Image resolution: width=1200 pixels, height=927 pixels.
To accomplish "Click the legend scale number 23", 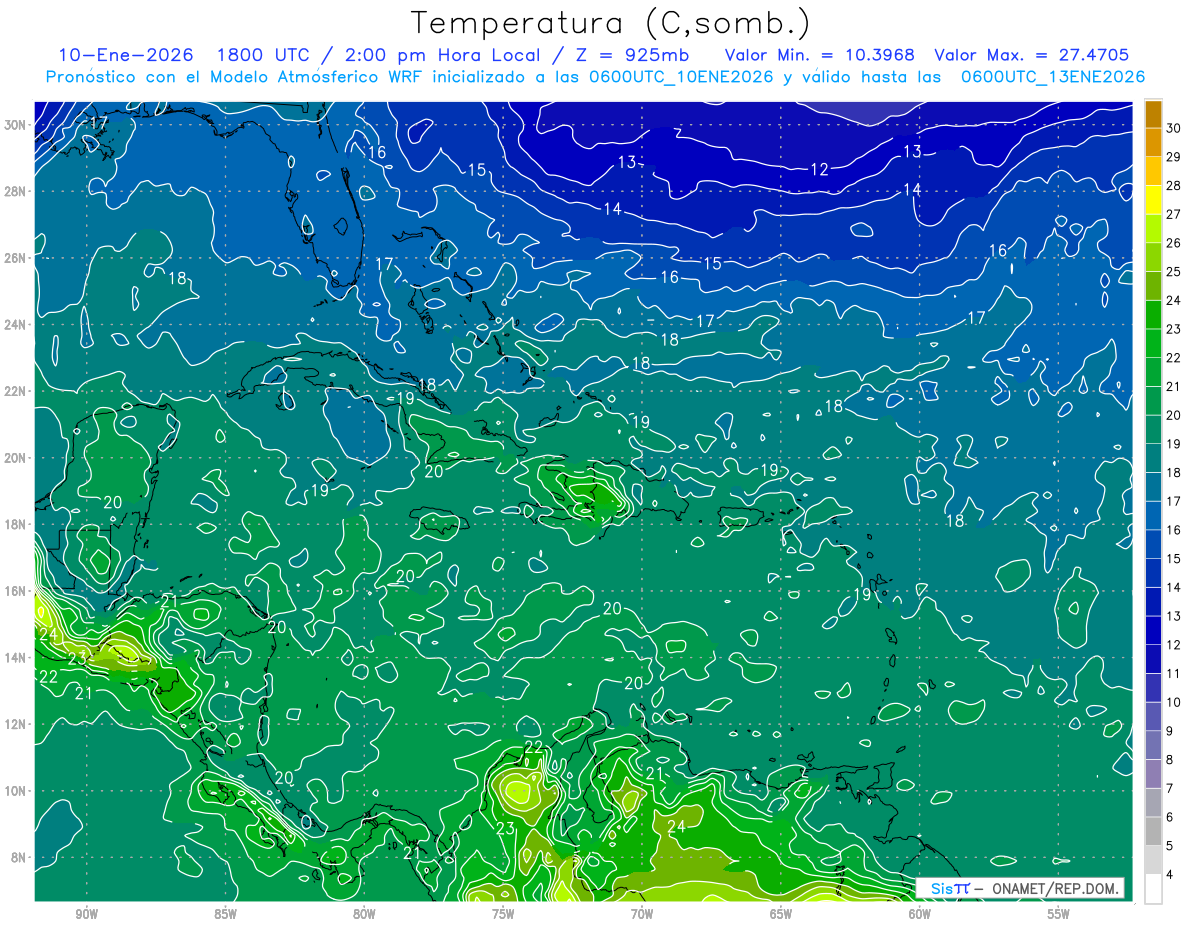I will click(1174, 329).
